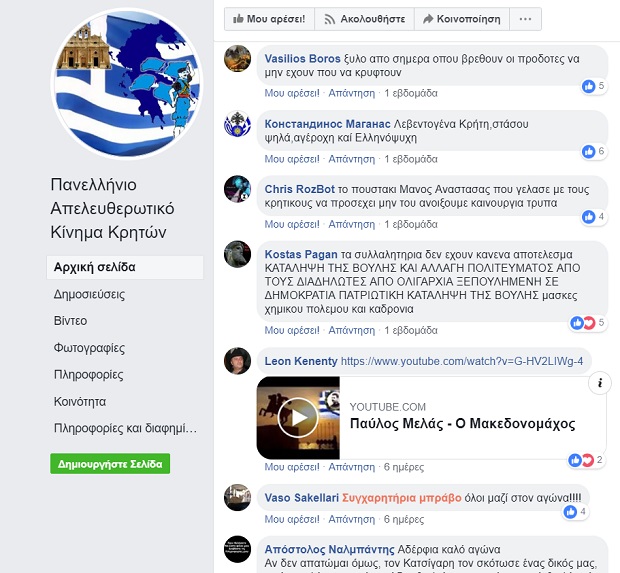The width and height of the screenshot is (620, 573).
Task: Click the like reaction icon on Vasilios Boros comment
Action: [588, 86]
